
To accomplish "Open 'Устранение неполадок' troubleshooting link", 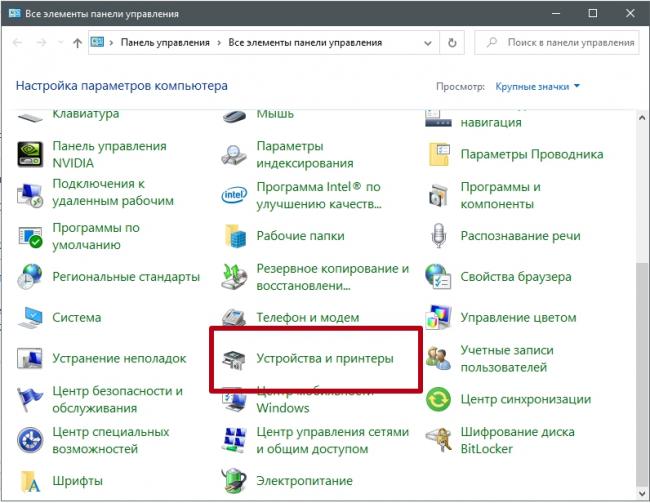I will [119, 358].
